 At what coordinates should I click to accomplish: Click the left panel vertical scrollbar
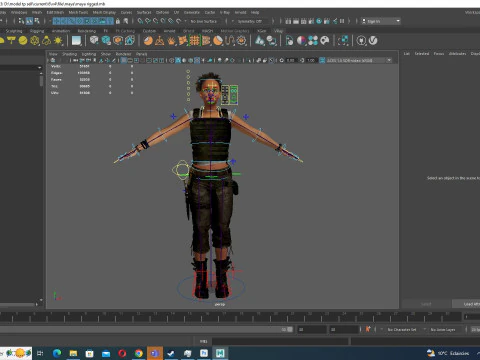[41, 81]
